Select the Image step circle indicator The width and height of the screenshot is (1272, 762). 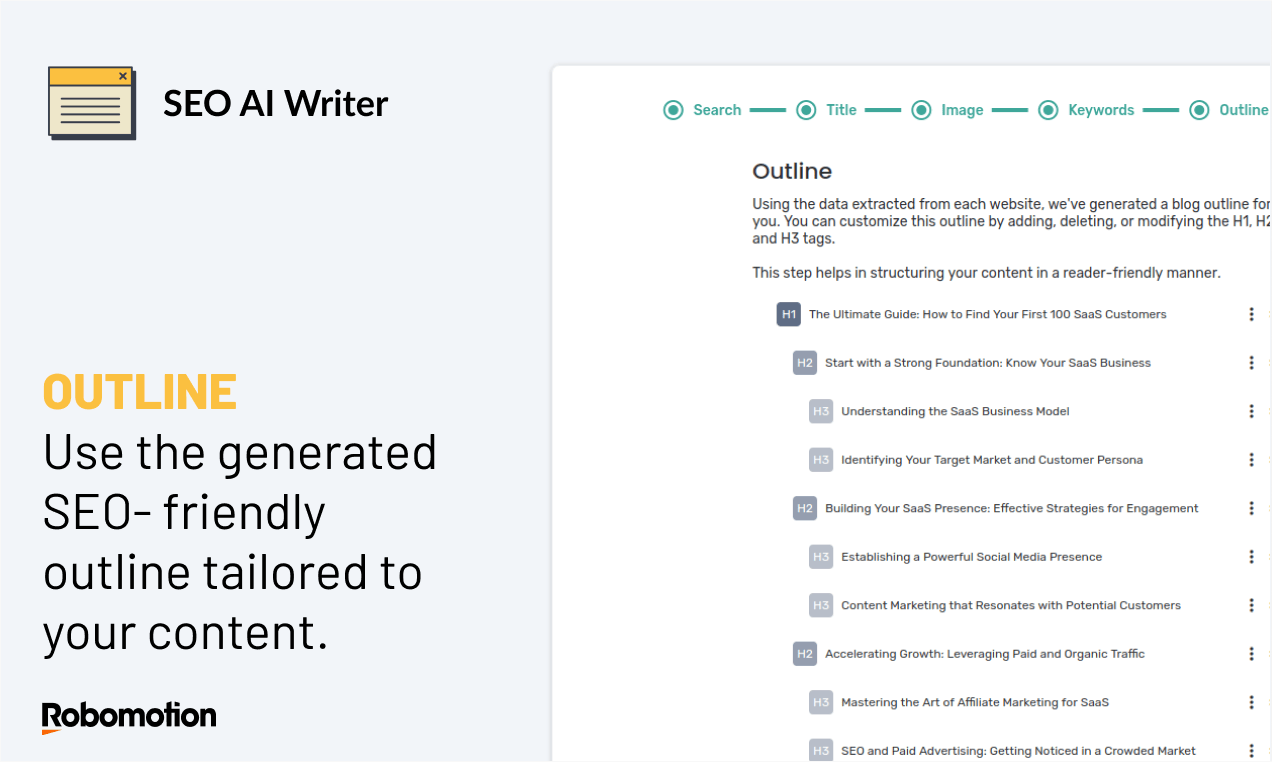pos(921,110)
